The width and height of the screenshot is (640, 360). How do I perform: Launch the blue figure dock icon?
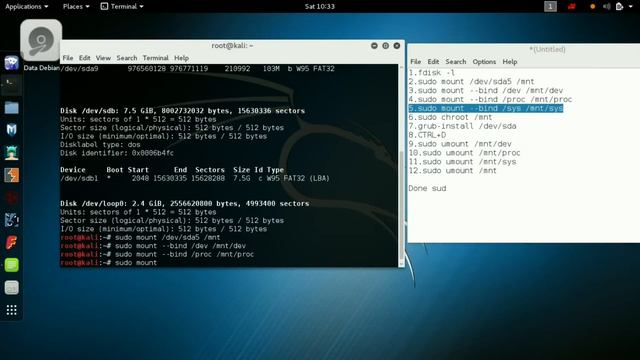tap(11, 220)
